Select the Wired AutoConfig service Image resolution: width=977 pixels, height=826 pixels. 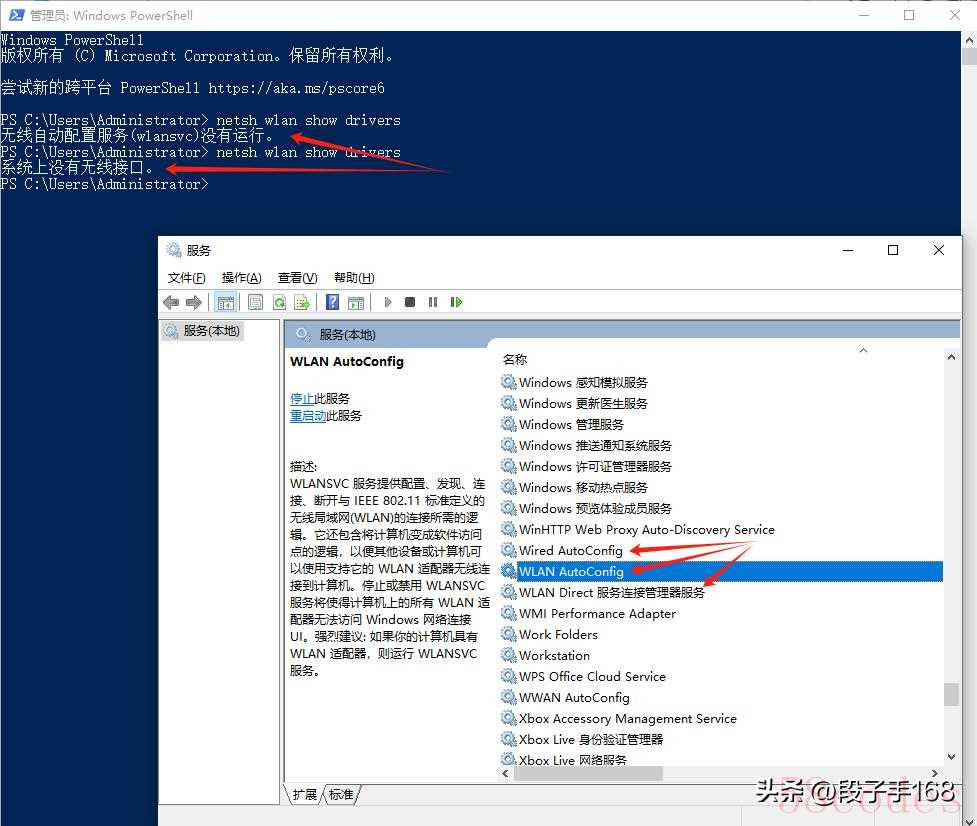[x=570, y=551]
